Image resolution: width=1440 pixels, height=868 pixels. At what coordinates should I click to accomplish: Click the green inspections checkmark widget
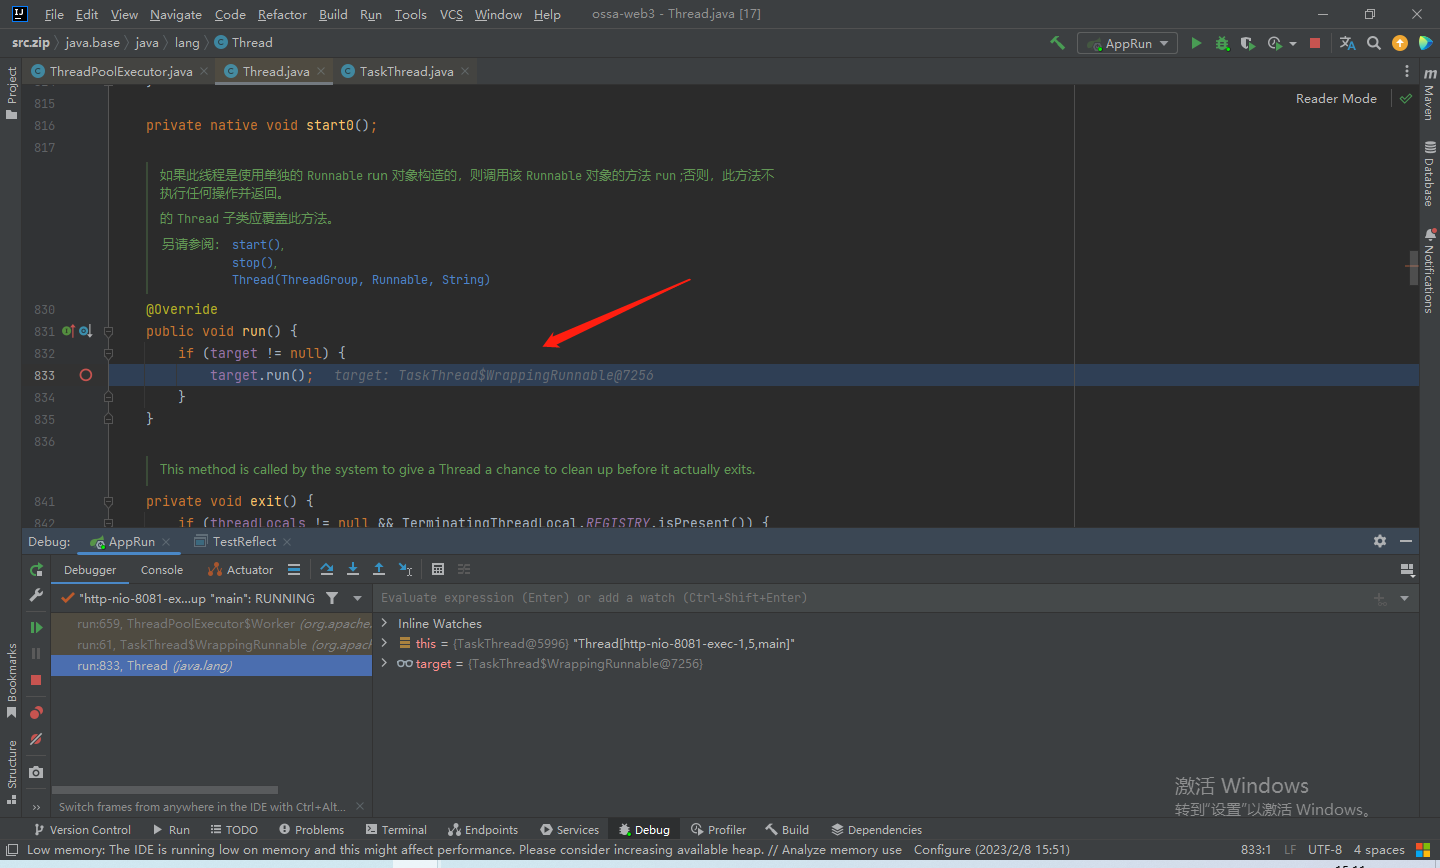[x=1406, y=98]
